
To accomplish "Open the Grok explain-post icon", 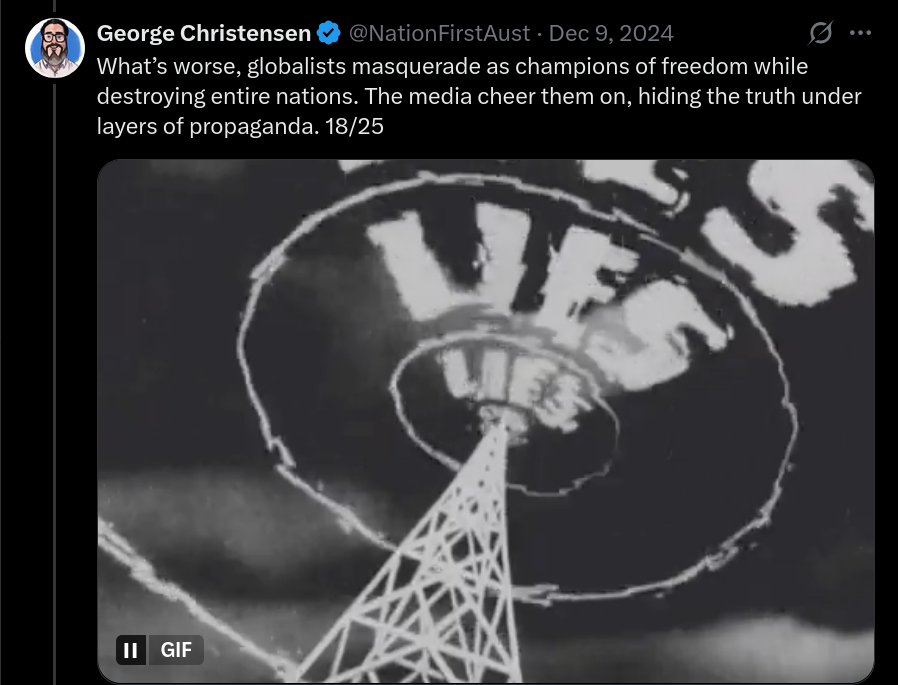I will point(820,33).
